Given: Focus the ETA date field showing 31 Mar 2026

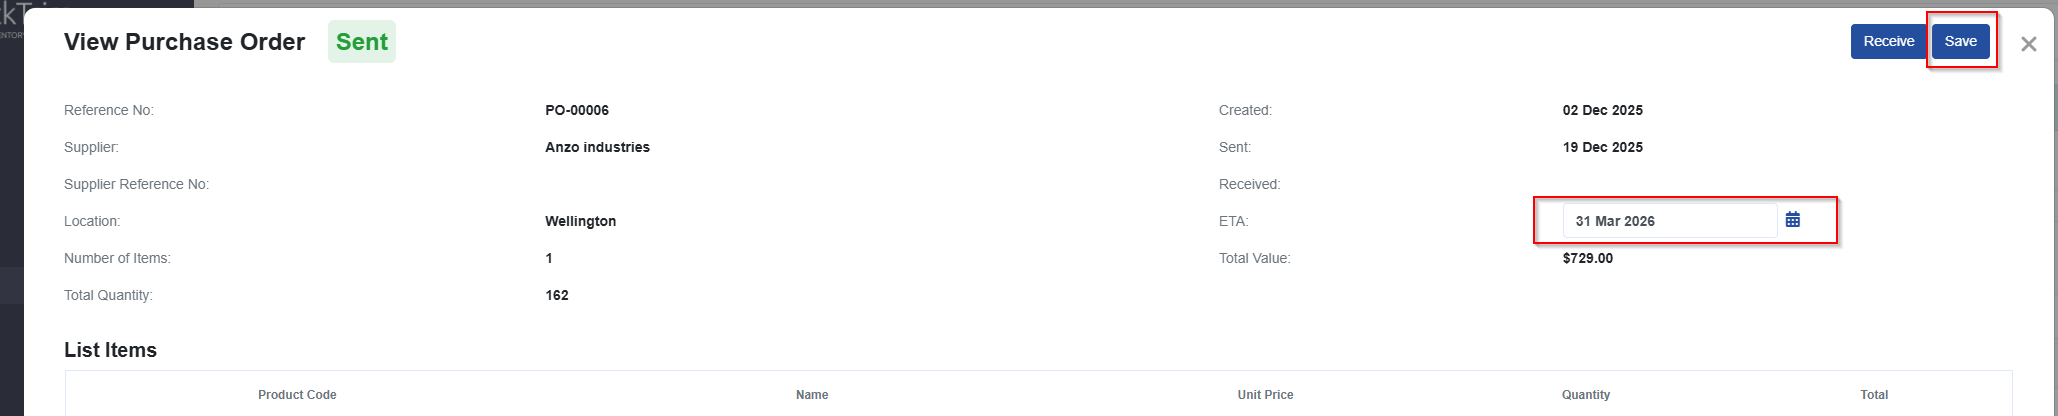Looking at the screenshot, I should (1670, 221).
